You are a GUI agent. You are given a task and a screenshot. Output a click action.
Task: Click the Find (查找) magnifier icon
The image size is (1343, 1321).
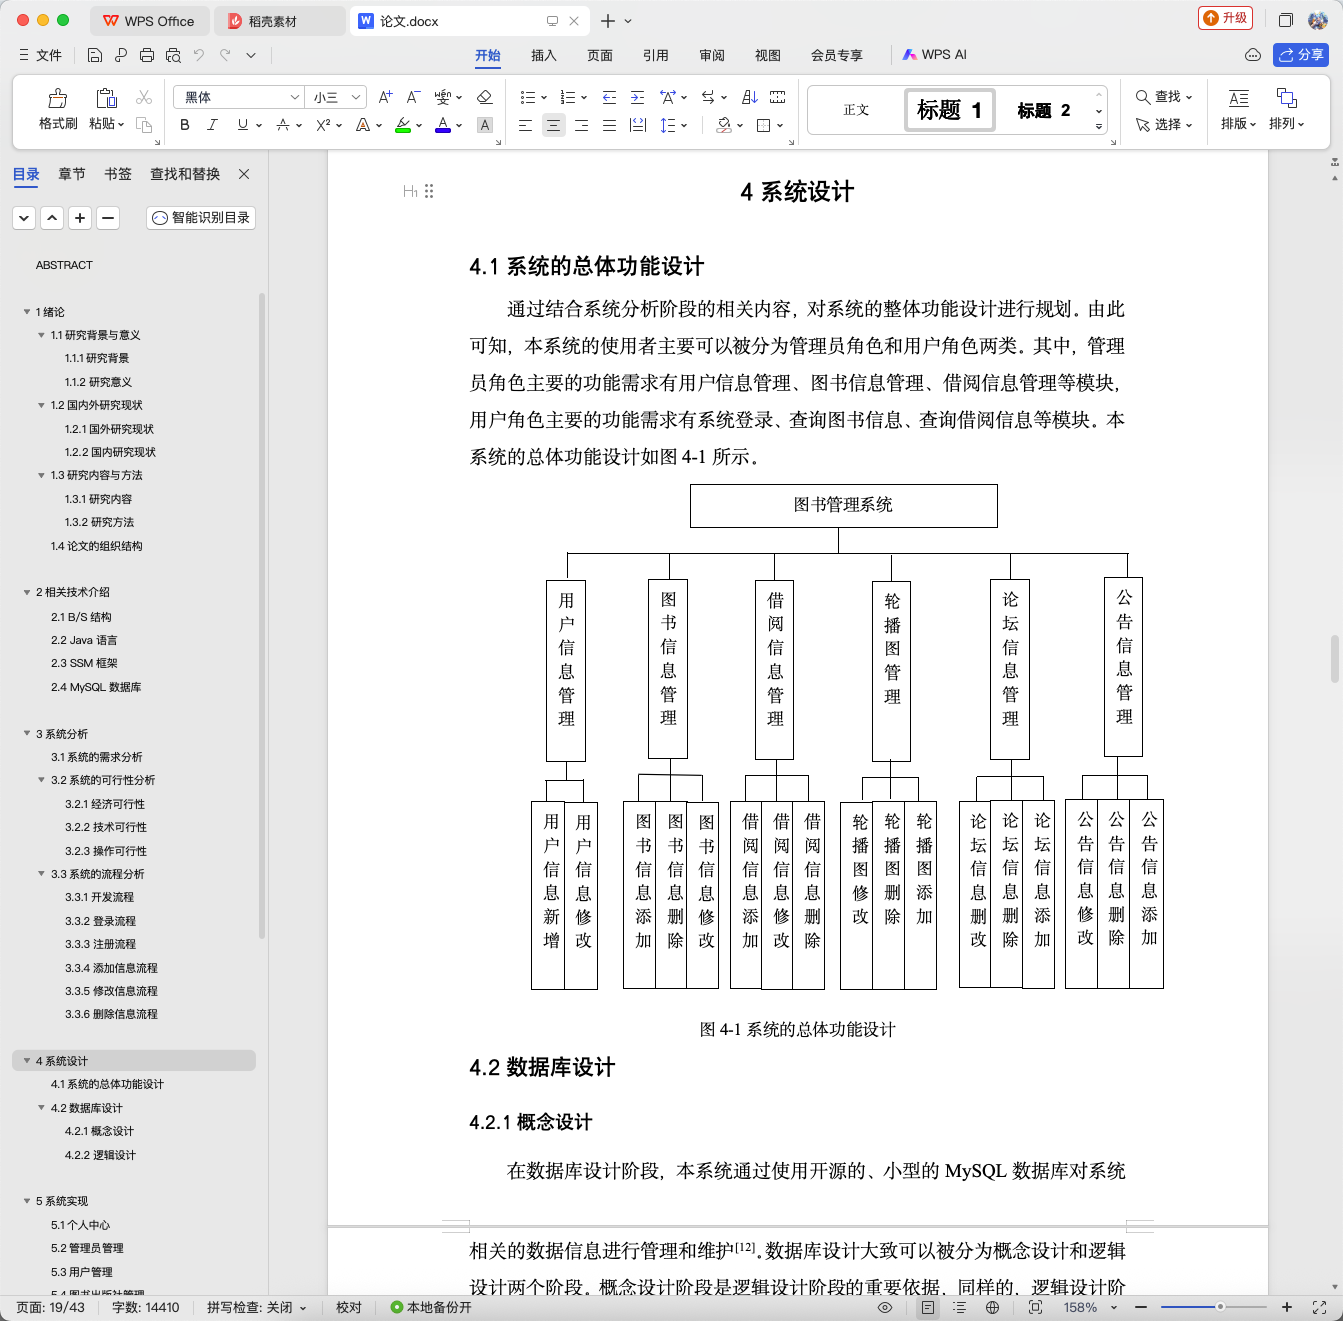pos(1143,97)
